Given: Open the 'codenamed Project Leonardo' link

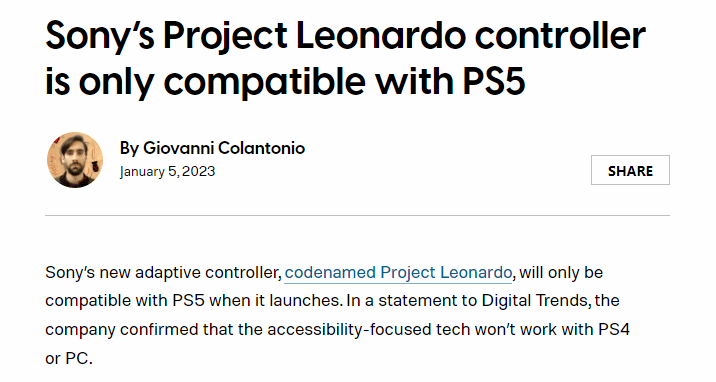Looking at the screenshot, I should [x=398, y=272].
